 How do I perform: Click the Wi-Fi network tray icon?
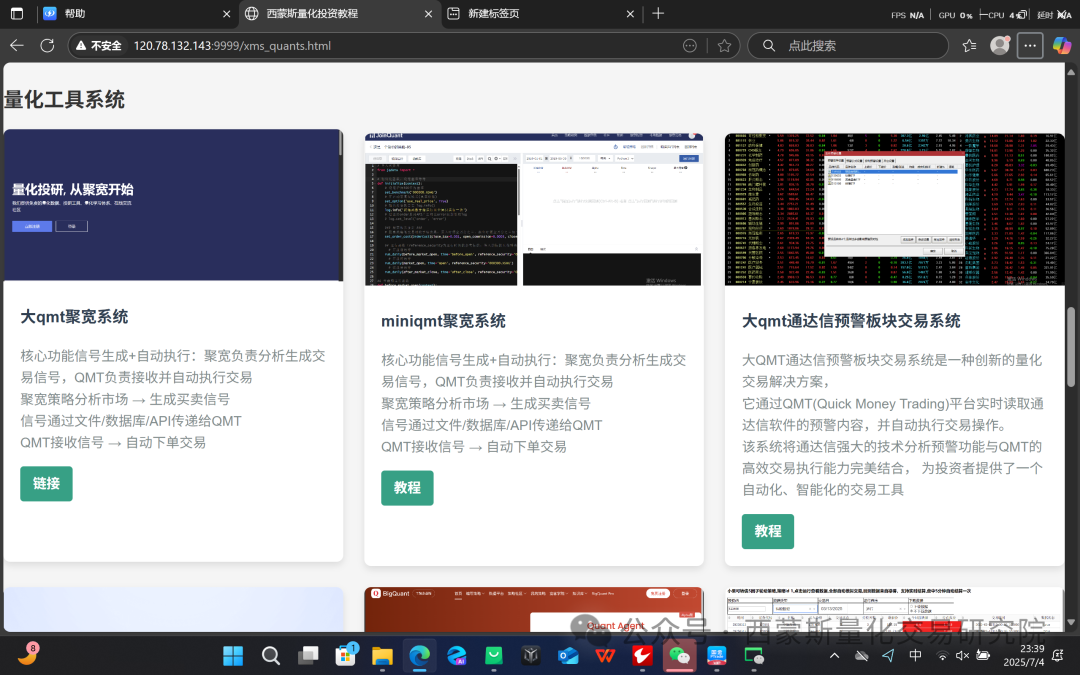[x=942, y=656]
